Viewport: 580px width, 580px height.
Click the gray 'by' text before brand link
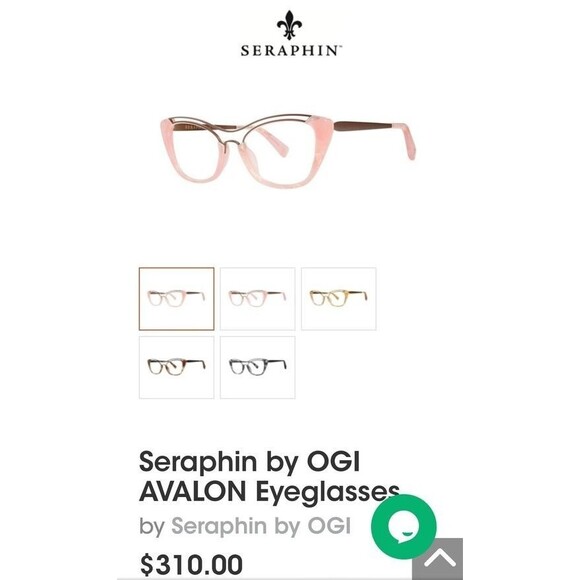point(152,527)
